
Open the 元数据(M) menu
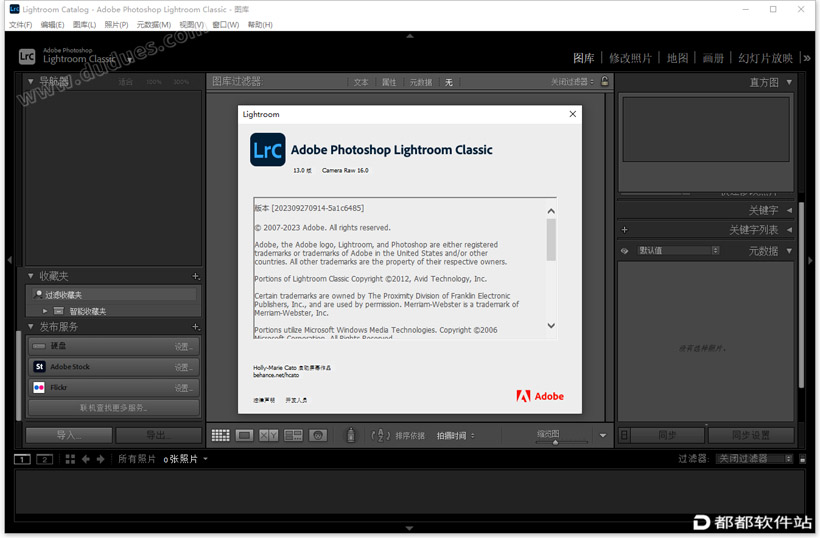(x=154, y=25)
